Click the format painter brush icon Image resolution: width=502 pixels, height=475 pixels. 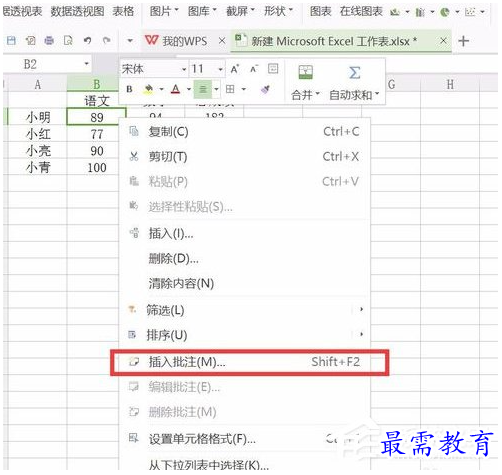tap(265, 89)
